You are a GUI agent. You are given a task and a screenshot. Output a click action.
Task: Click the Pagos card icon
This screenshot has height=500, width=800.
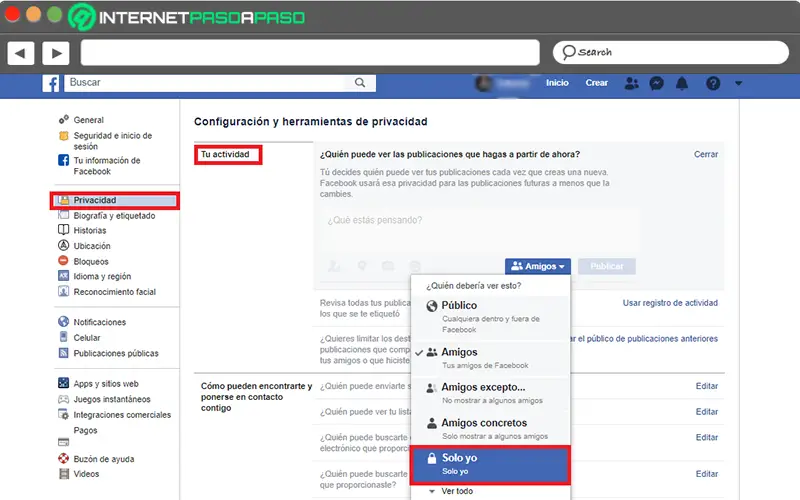(63, 442)
